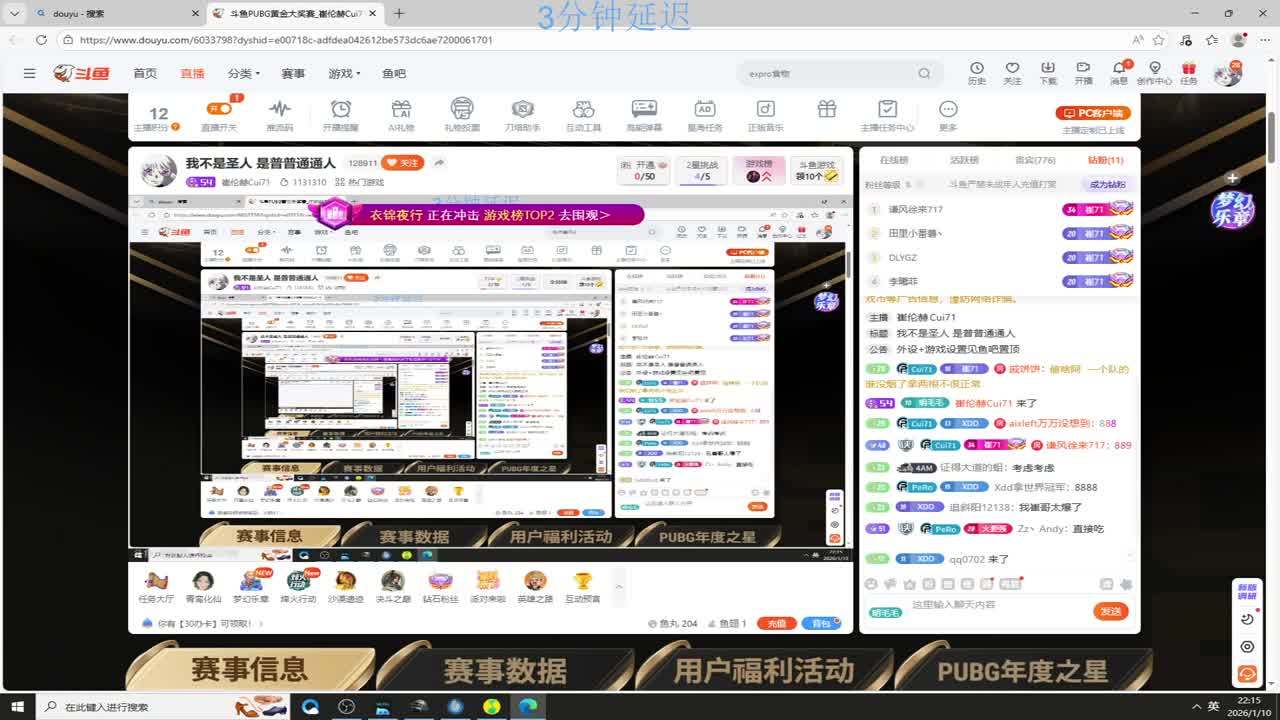This screenshot has height=720, width=1280.
Task: Open the 消息 notifications bell
Action: coord(1119,73)
